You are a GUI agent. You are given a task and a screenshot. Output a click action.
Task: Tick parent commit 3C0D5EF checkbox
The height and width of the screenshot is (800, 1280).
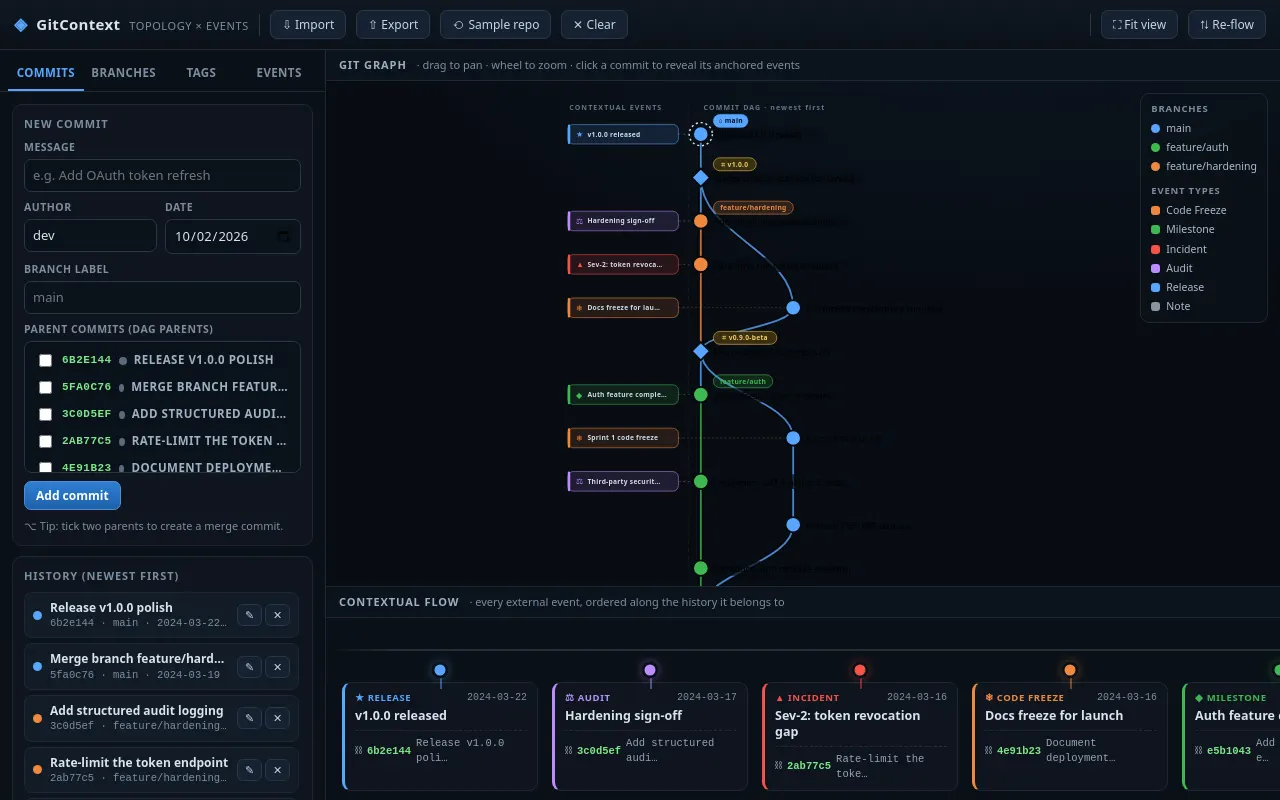pos(45,414)
